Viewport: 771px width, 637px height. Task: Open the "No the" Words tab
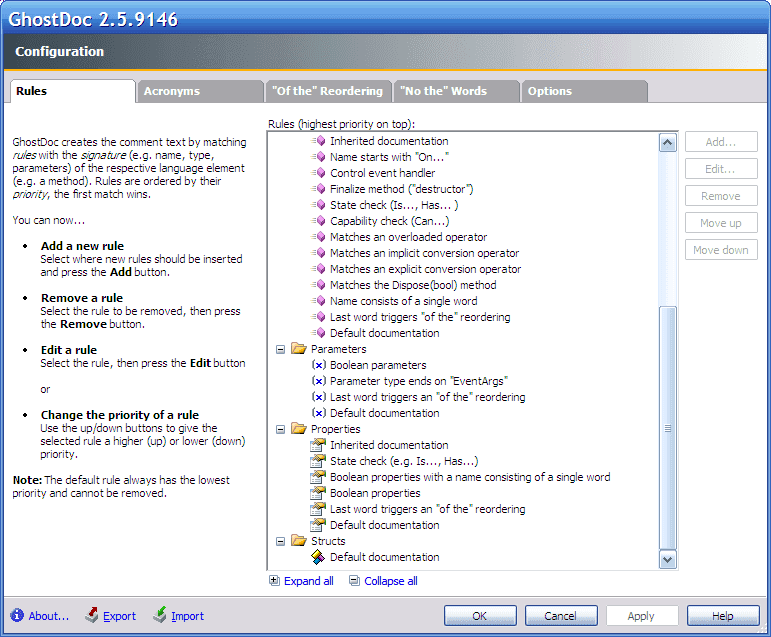(455, 91)
